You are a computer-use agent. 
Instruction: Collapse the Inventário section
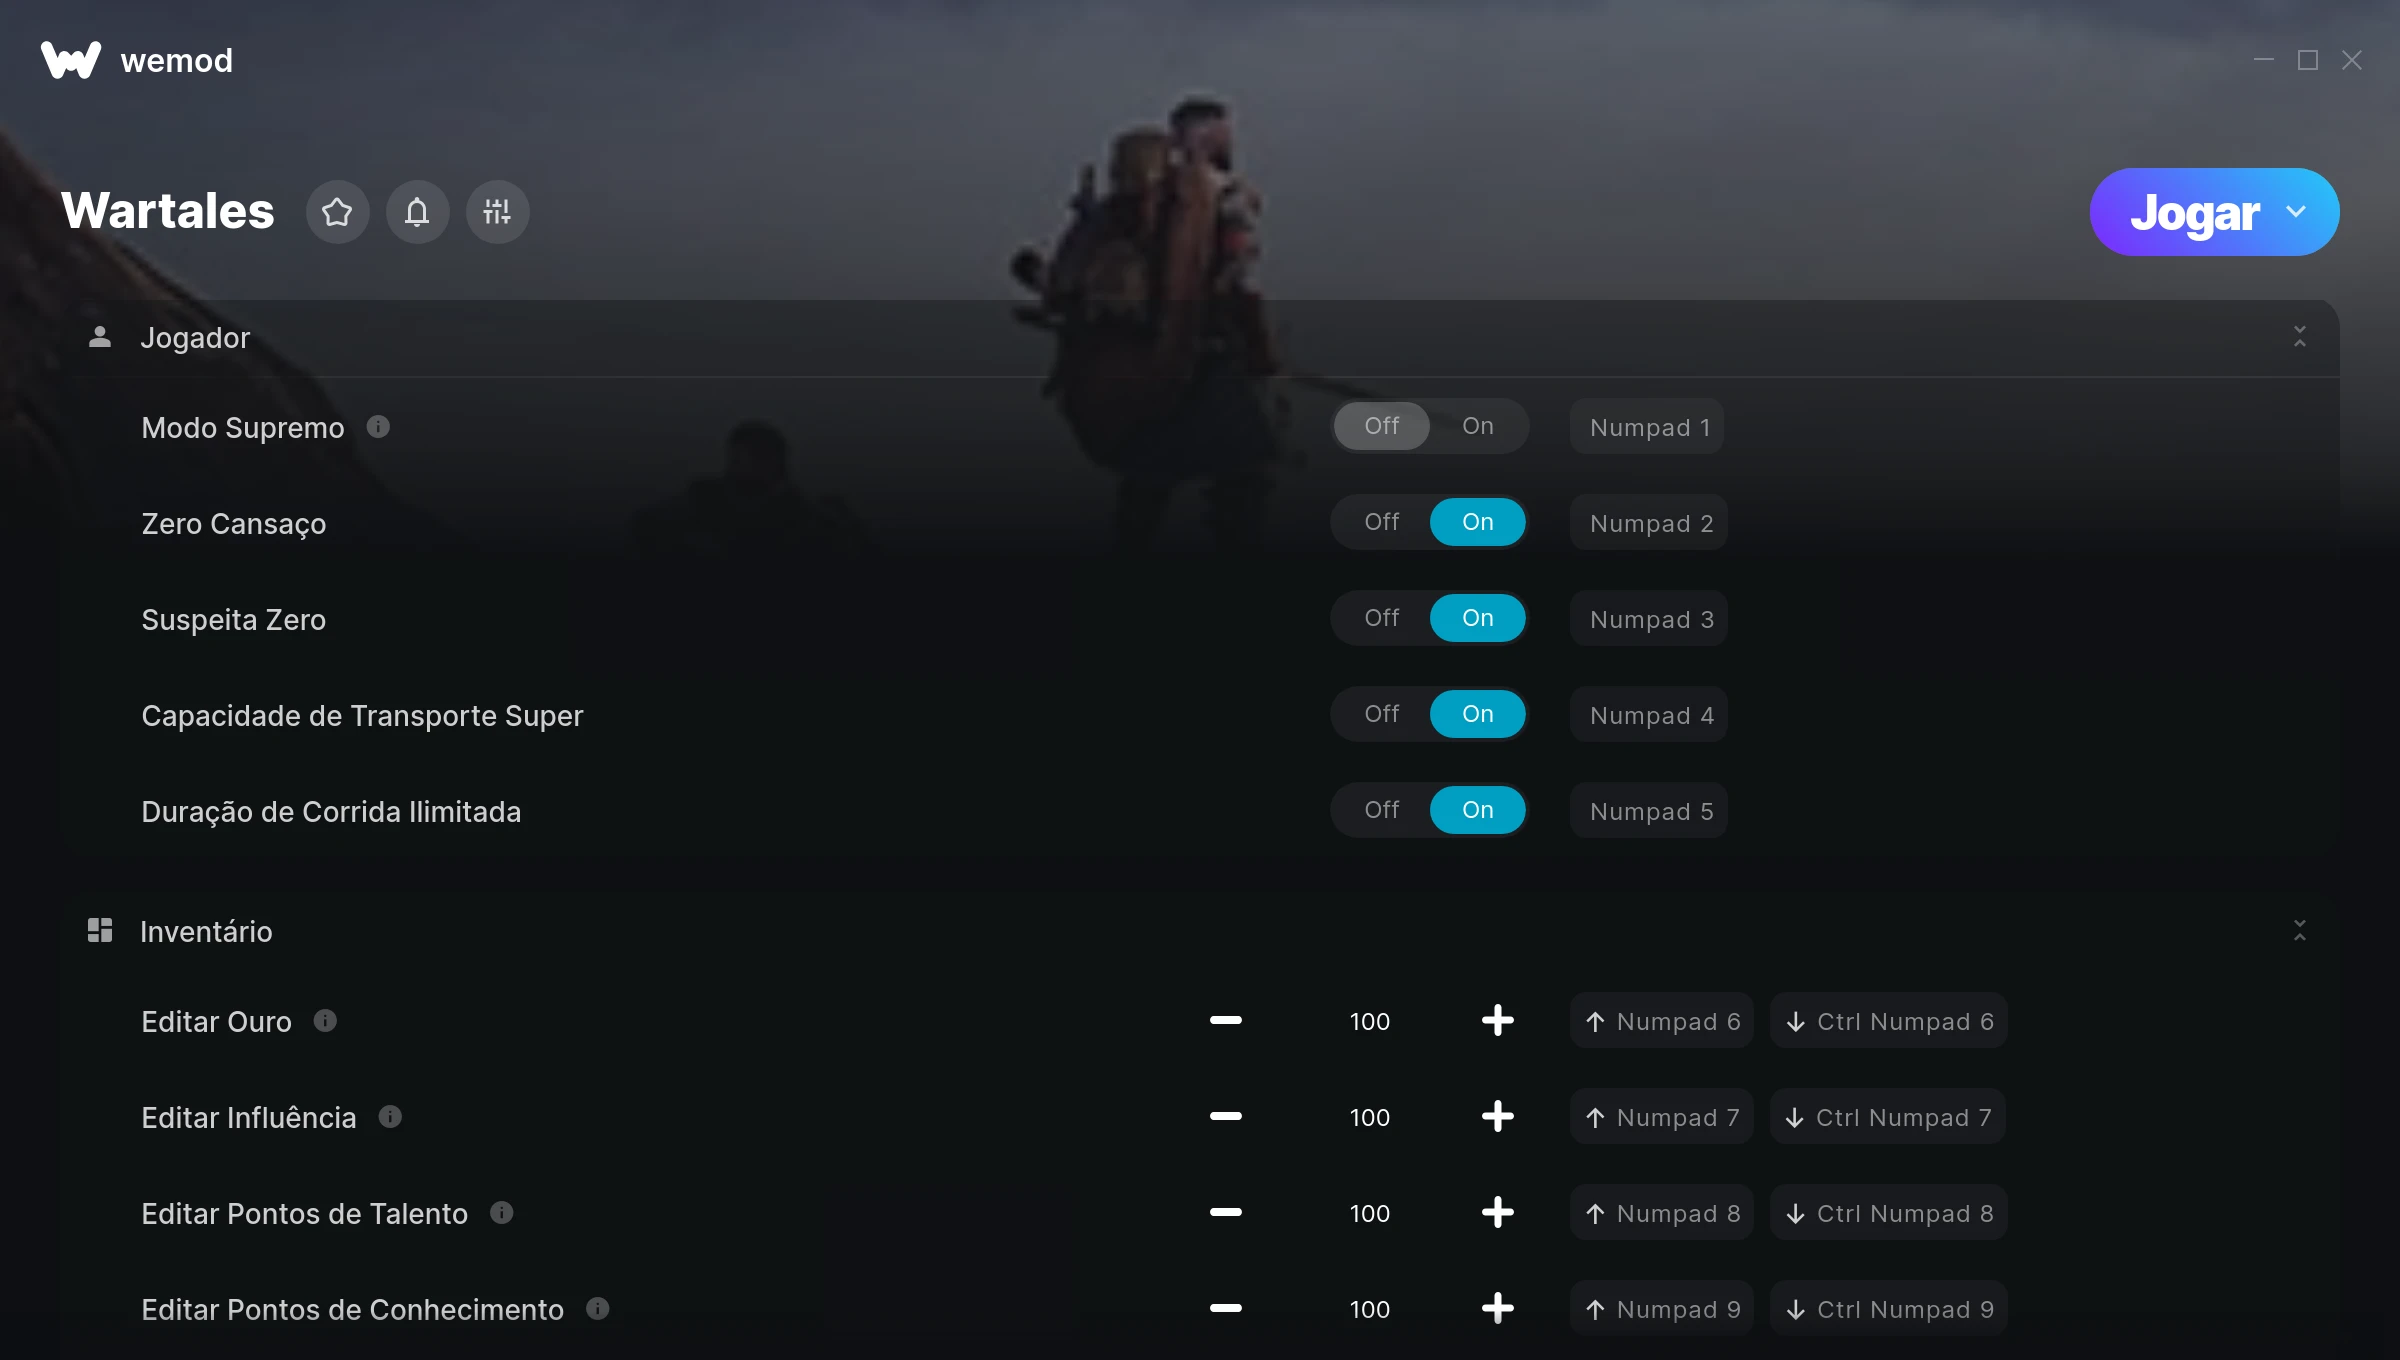pos(2299,931)
